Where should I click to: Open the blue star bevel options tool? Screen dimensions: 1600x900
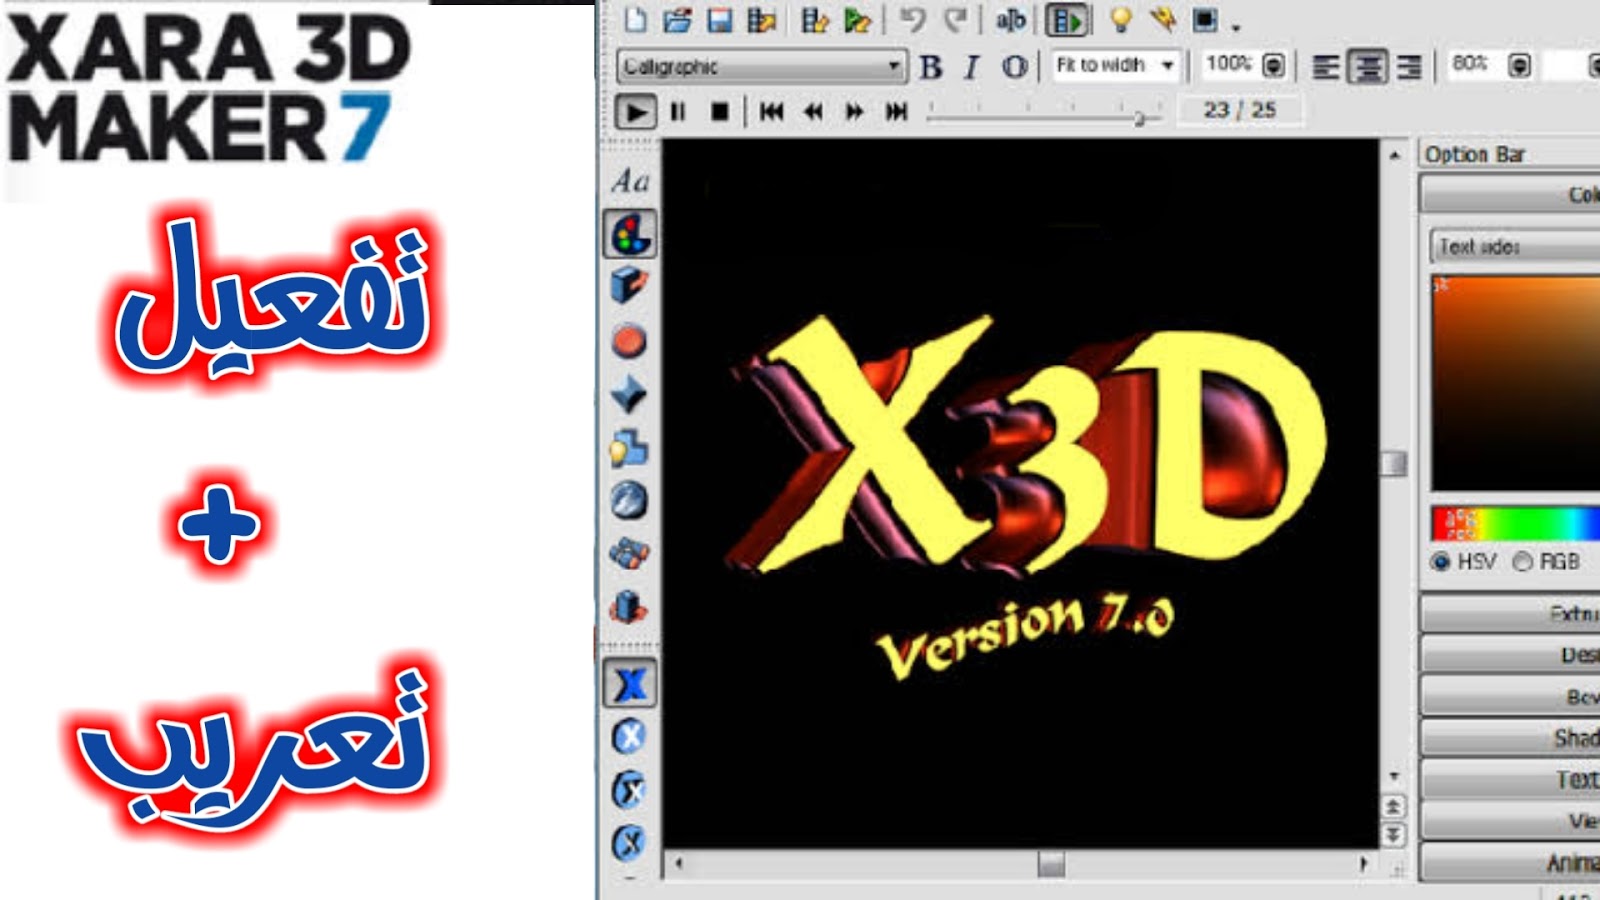click(x=629, y=394)
